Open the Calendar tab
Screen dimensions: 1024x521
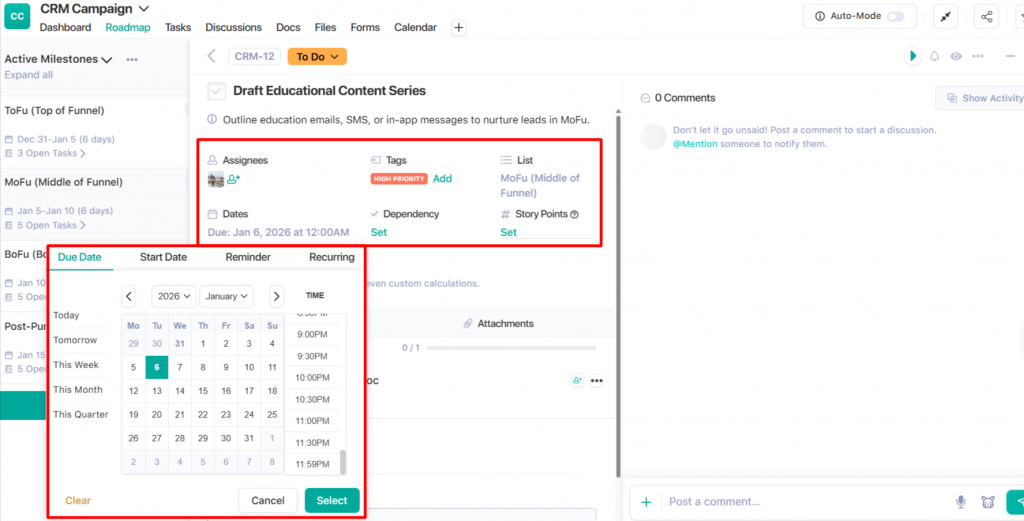click(415, 27)
